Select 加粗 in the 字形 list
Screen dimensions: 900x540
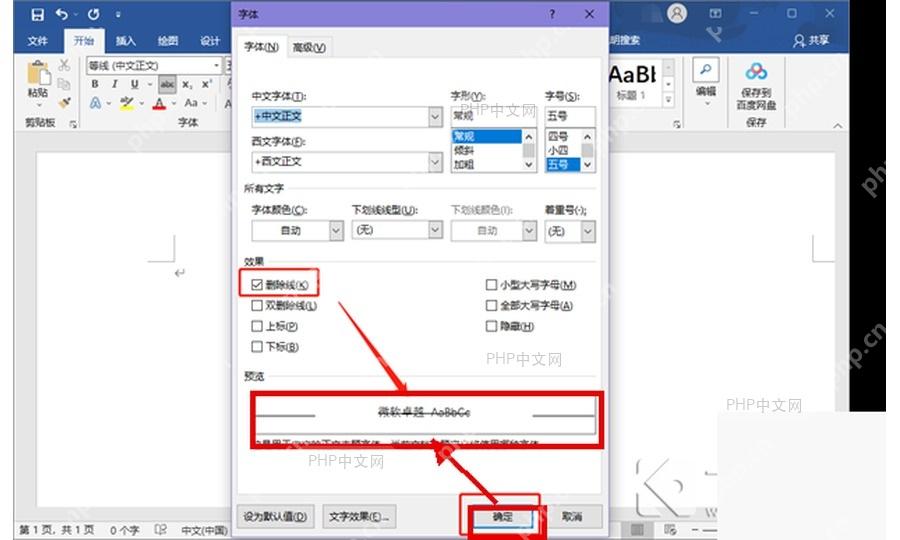point(487,165)
